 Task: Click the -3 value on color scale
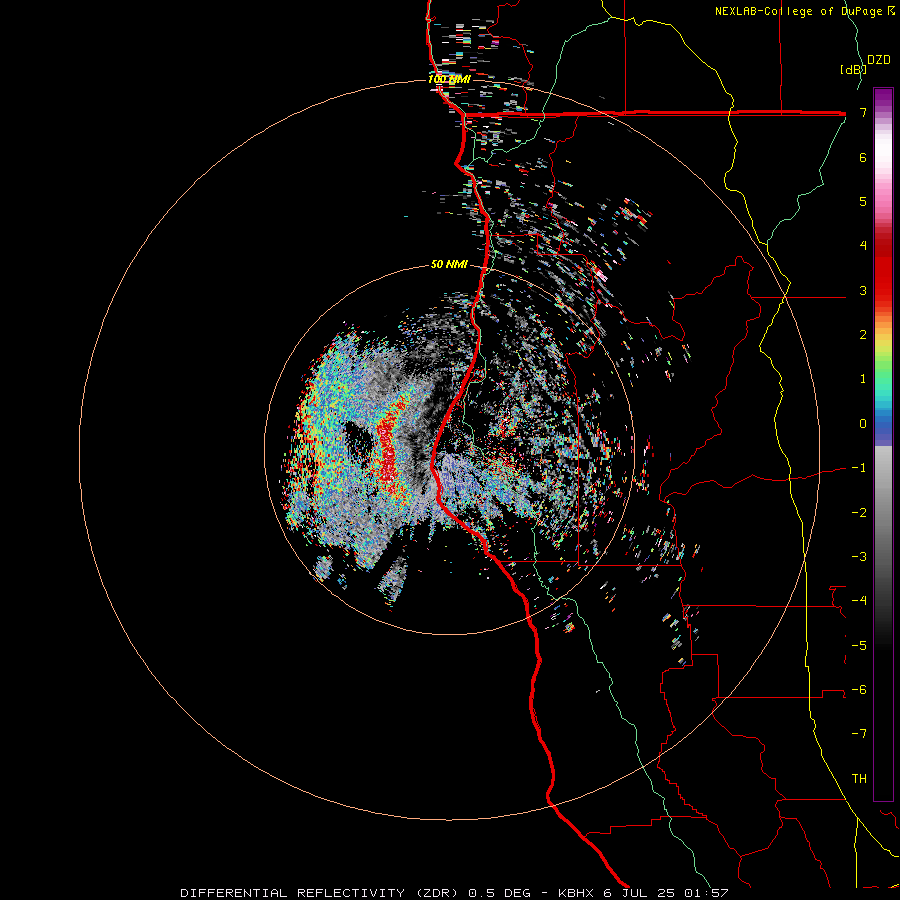tap(859, 556)
